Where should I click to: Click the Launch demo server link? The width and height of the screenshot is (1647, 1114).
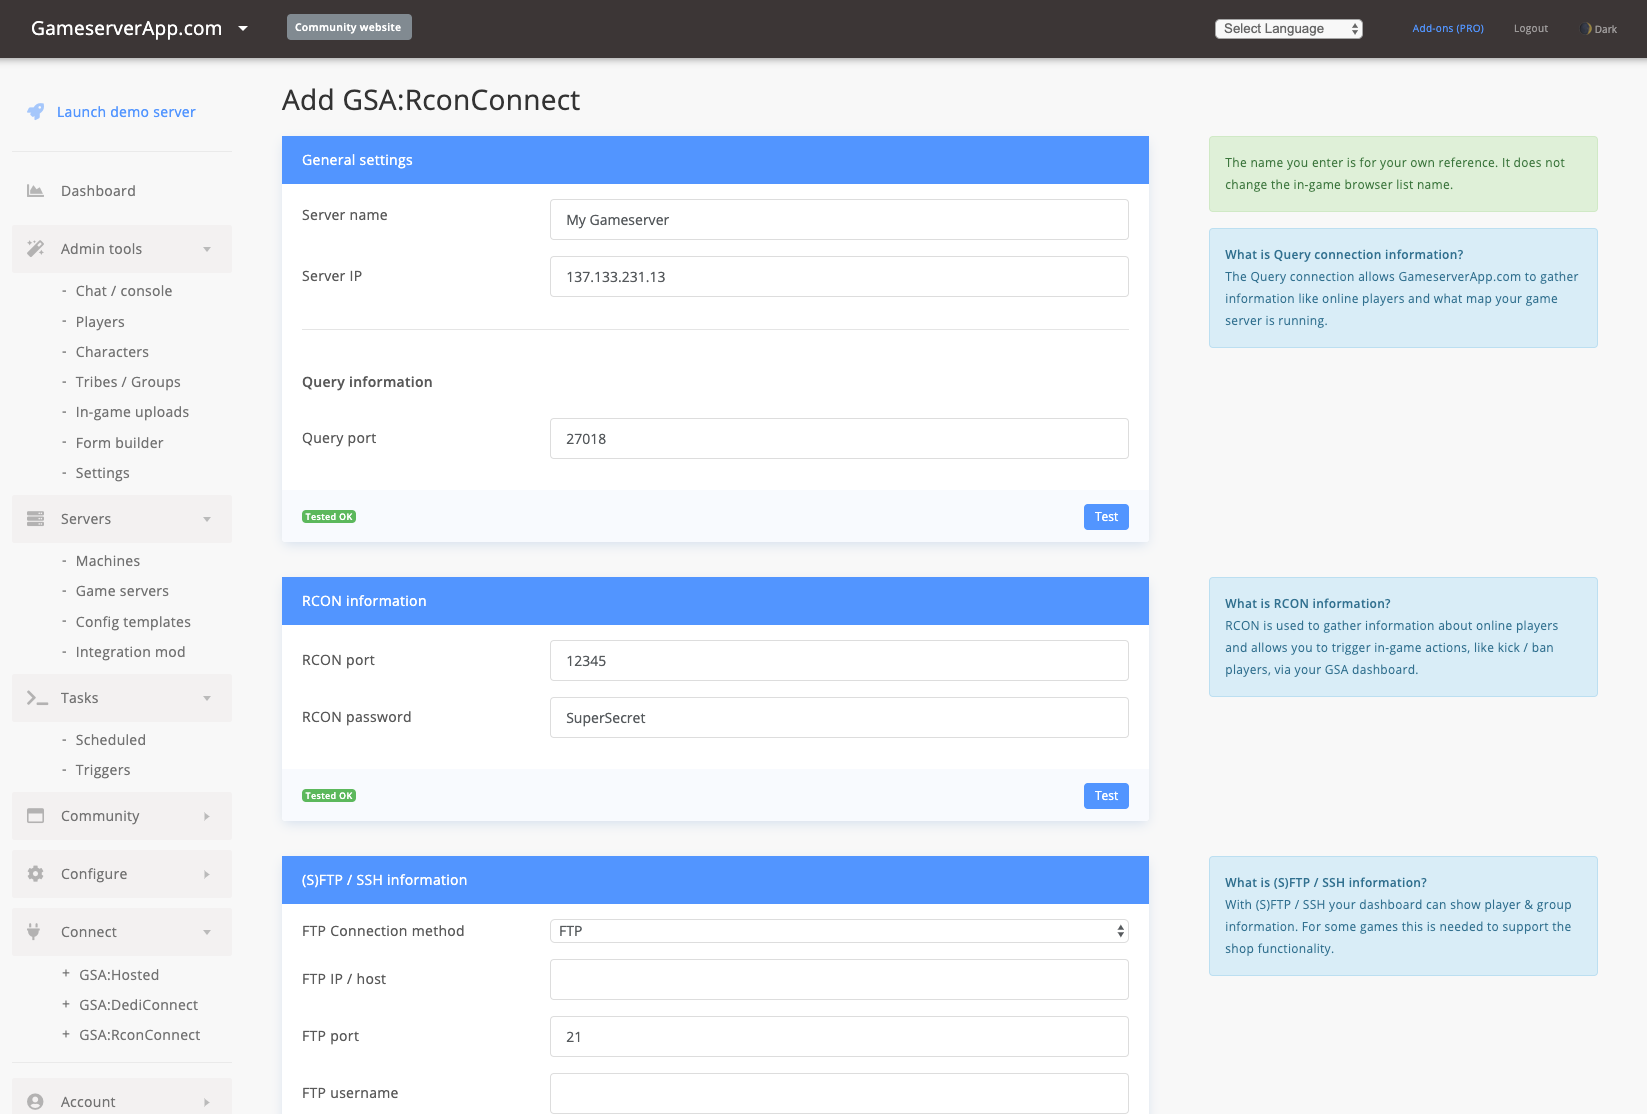click(x=126, y=112)
